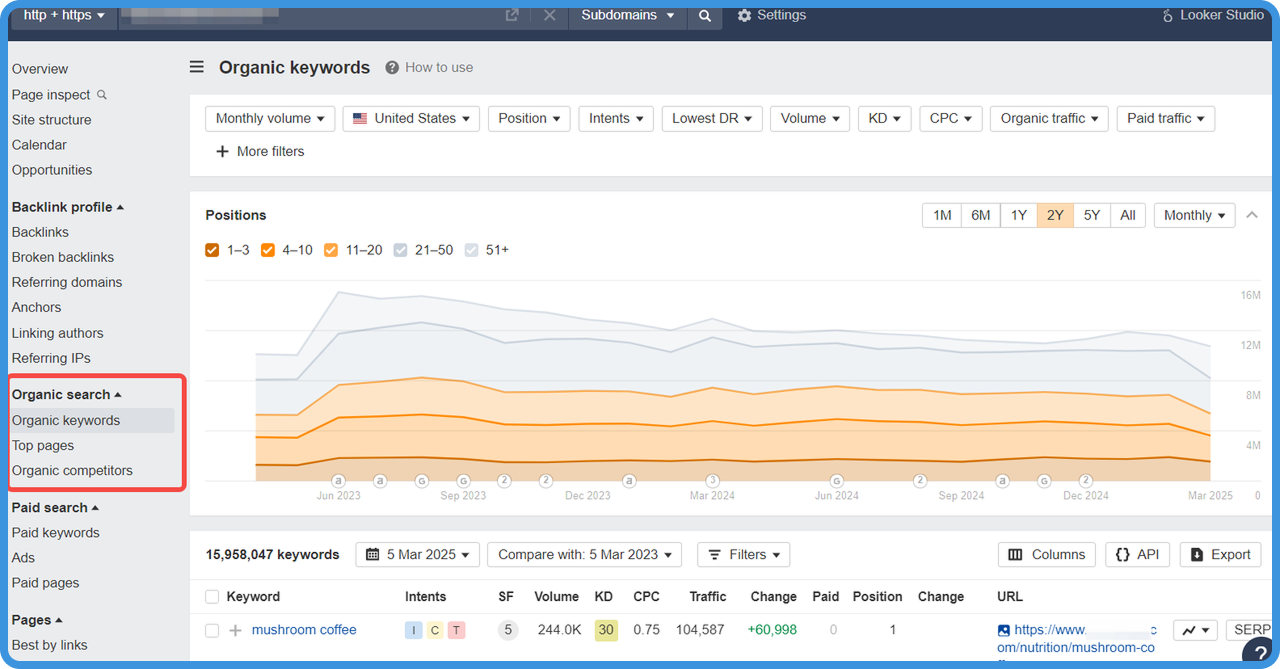Open the Lowest DR filter dropdown
Viewport: 1280px width, 669px height.
tap(712, 118)
